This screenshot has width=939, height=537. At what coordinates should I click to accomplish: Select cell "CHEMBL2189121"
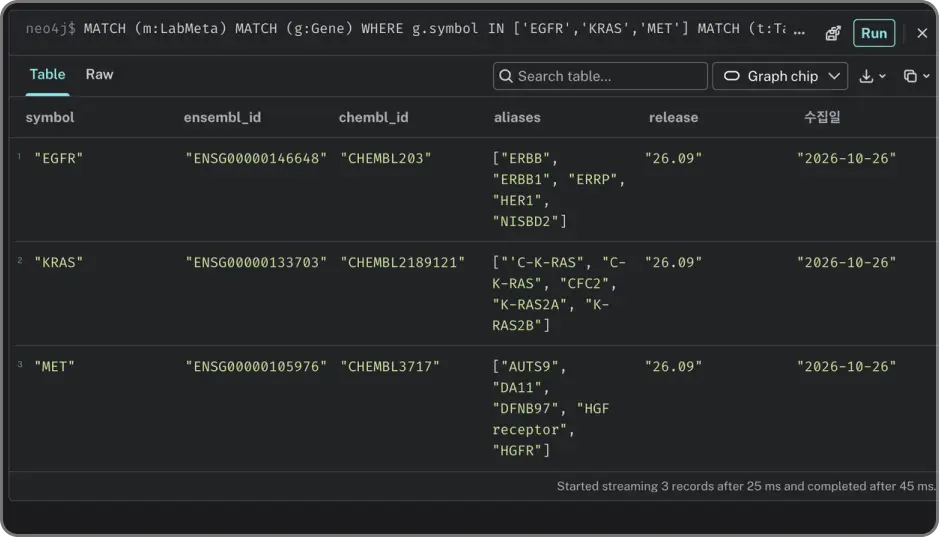click(402, 263)
